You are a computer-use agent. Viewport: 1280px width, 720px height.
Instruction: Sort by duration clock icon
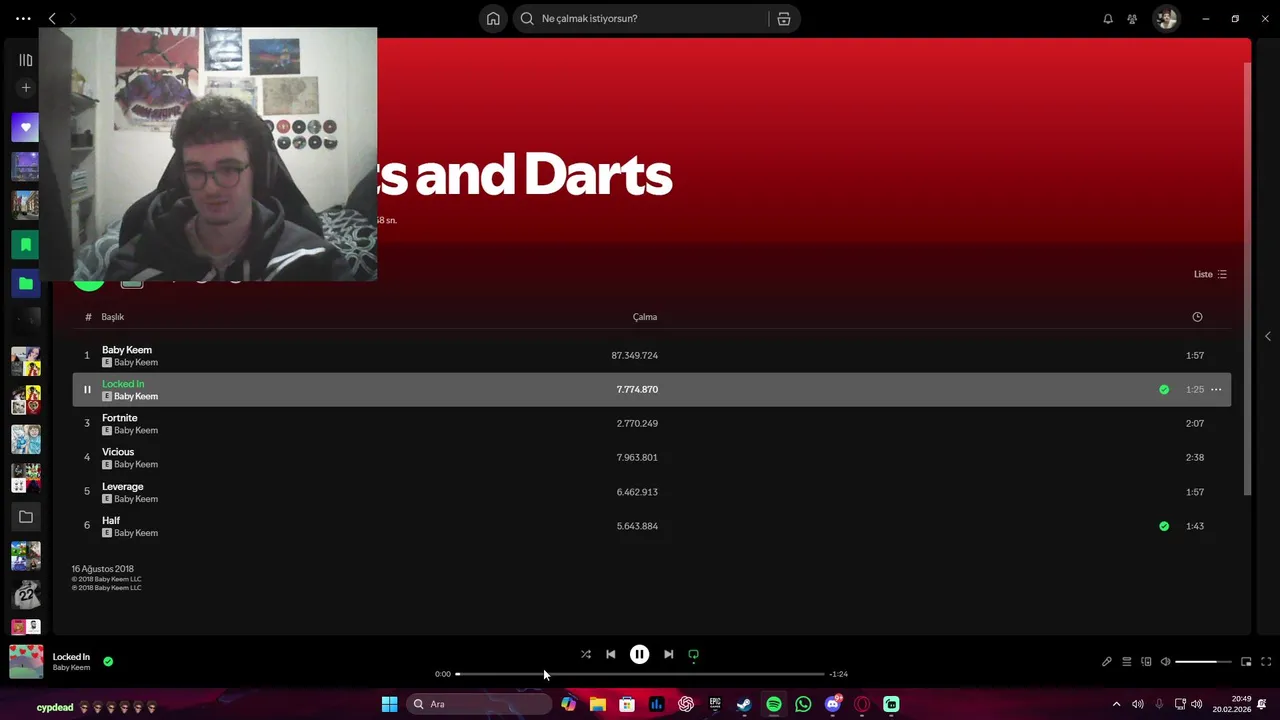pos(1197,317)
